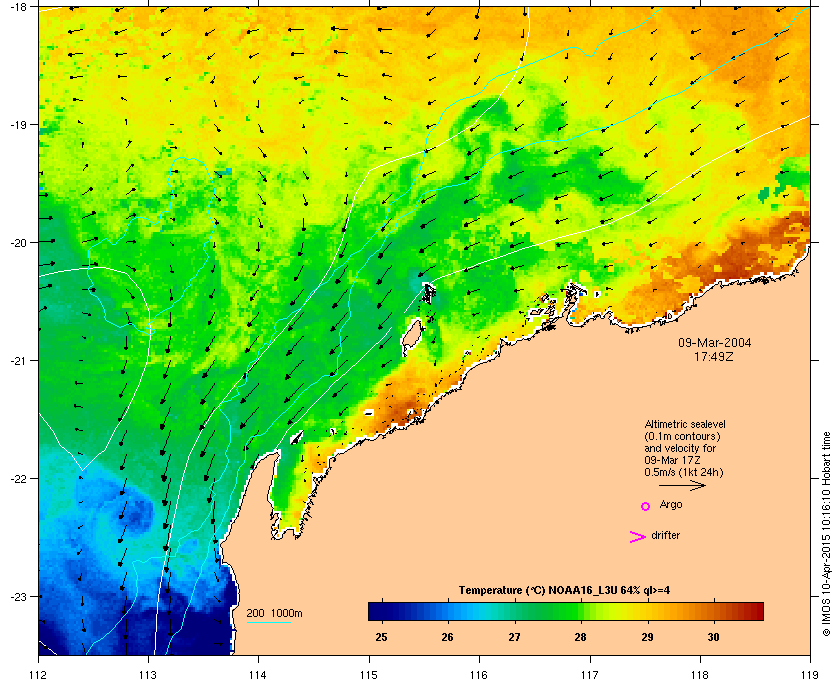The height and width of the screenshot is (680, 840).
Task: Click the longitude axis label 114
Action: point(258,675)
